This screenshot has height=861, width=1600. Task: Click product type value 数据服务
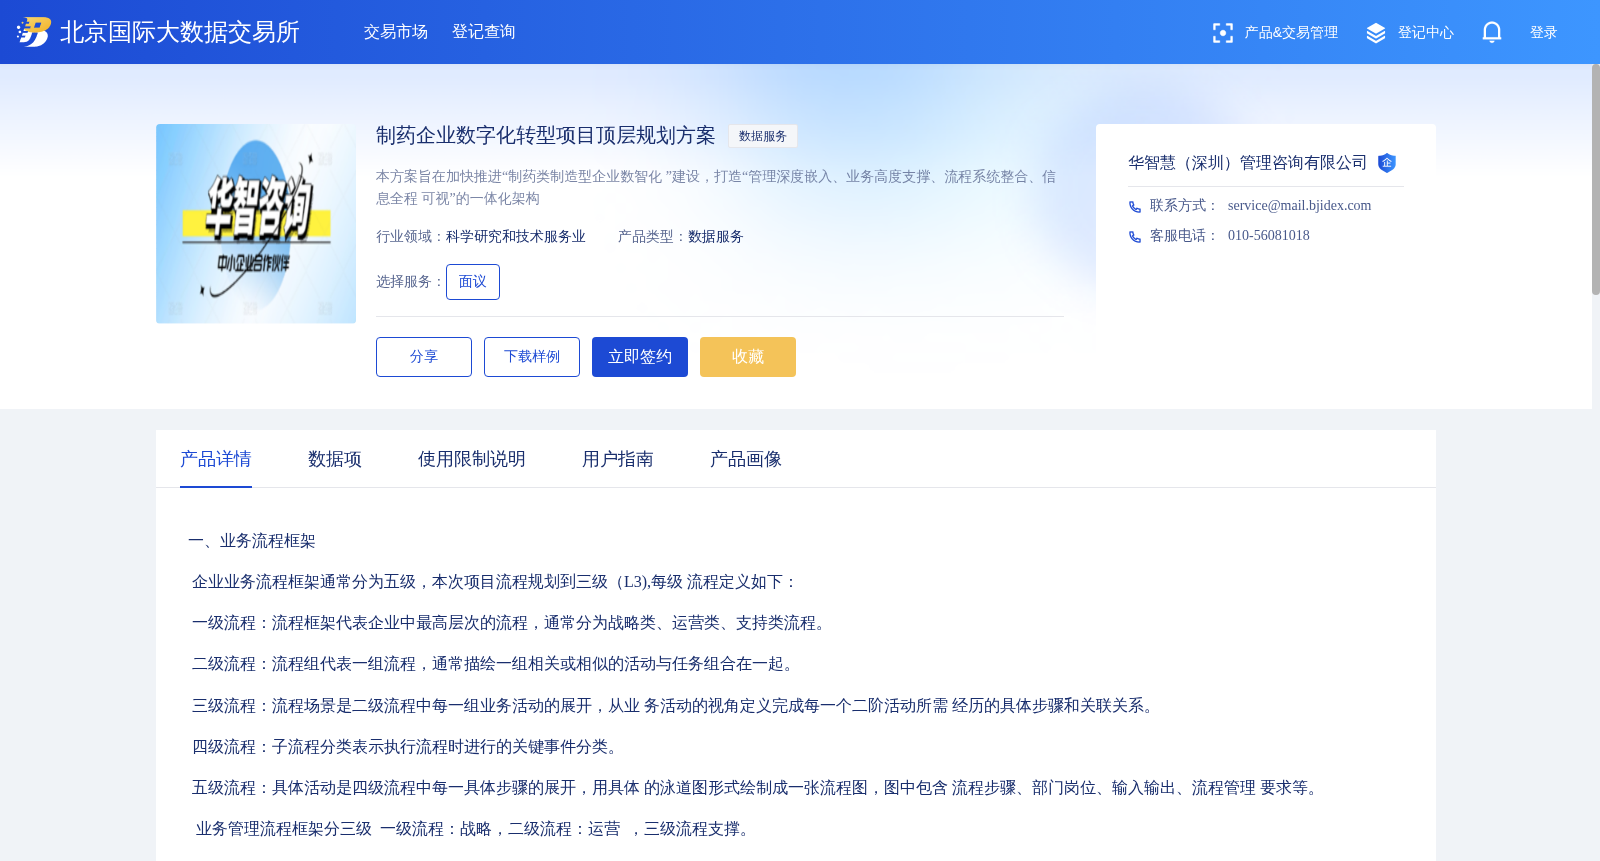pos(716,237)
